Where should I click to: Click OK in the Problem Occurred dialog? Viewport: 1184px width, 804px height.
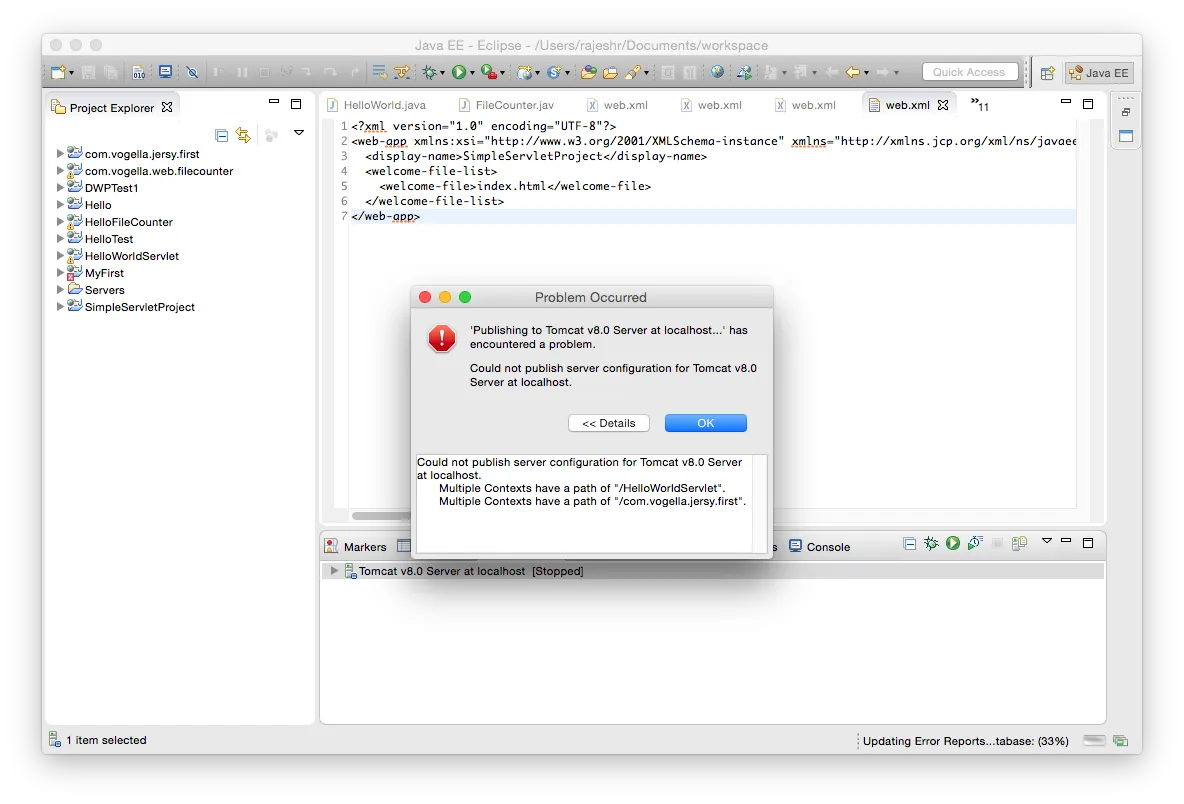point(705,423)
